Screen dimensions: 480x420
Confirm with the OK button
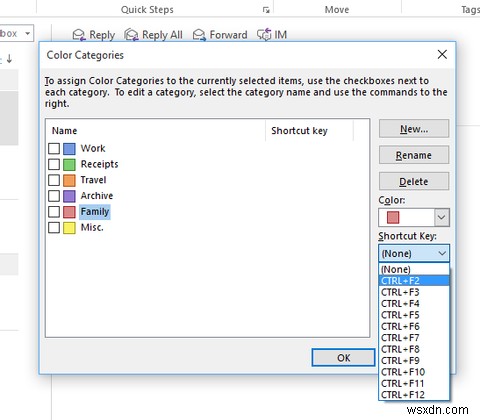point(343,358)
